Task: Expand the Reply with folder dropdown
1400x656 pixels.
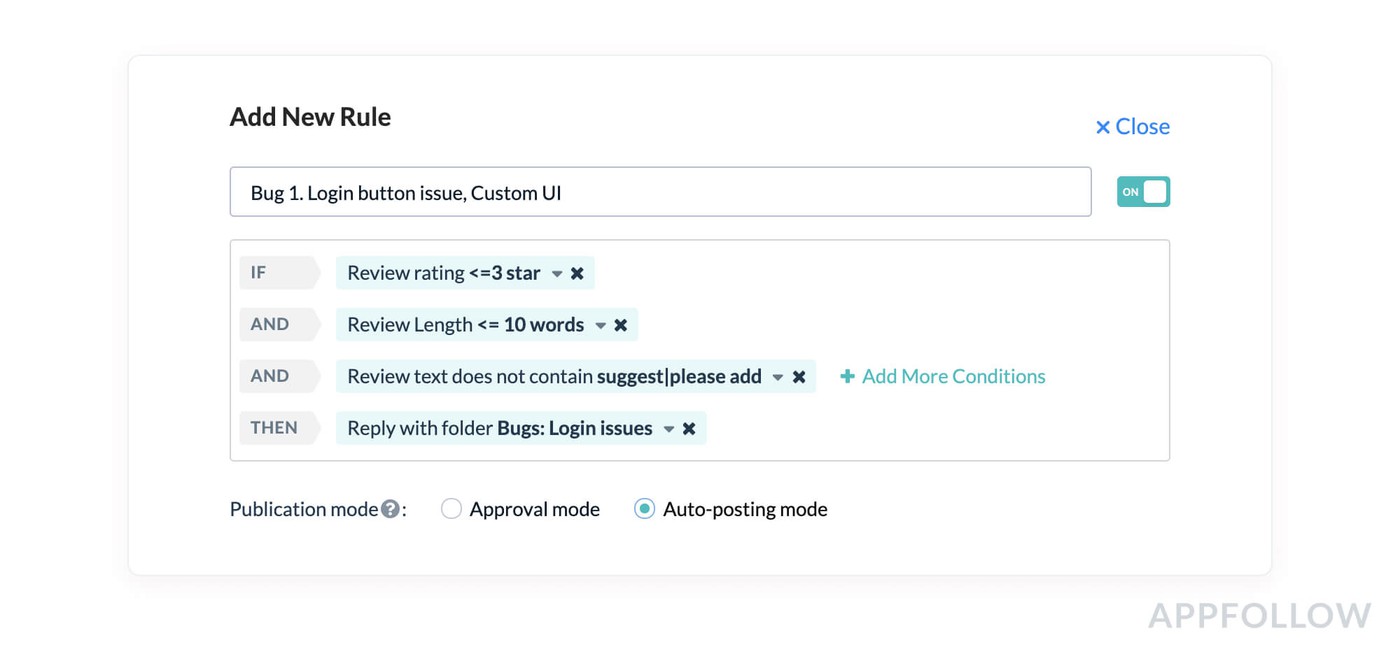Action: (669, 429)
